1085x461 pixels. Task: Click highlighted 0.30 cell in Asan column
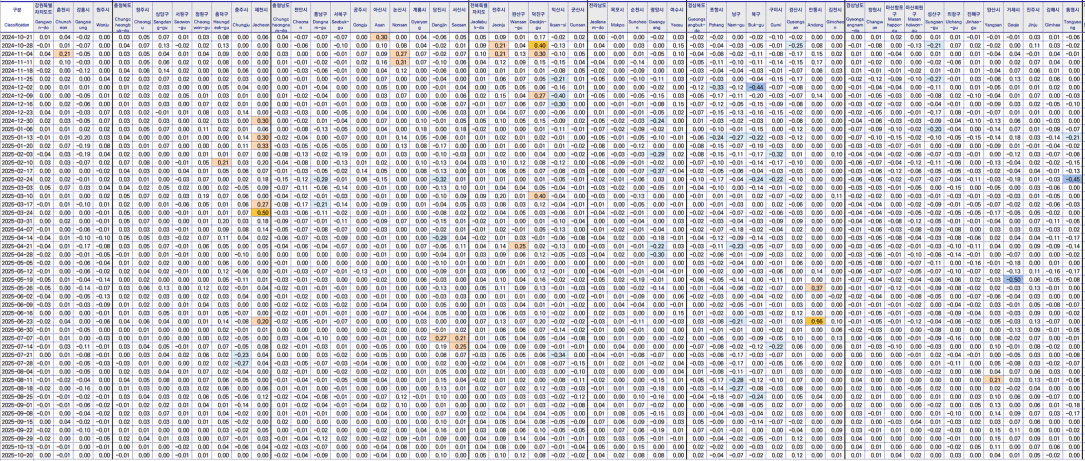(380, 36)
